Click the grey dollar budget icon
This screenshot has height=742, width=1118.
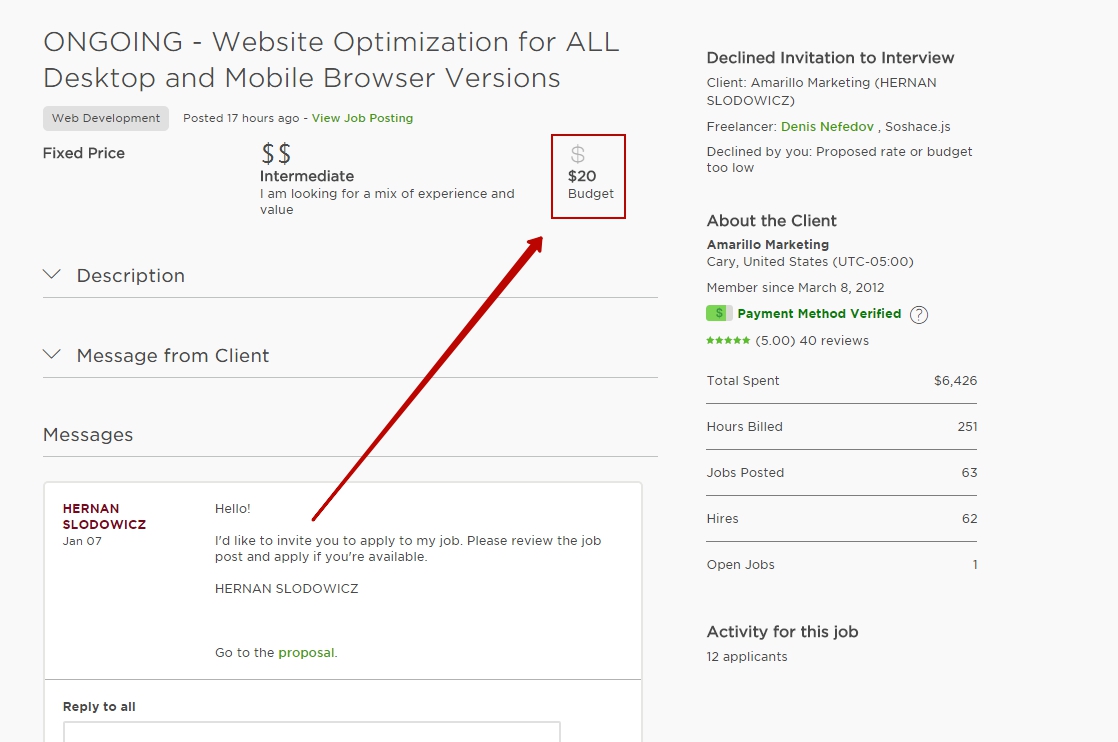578,154
